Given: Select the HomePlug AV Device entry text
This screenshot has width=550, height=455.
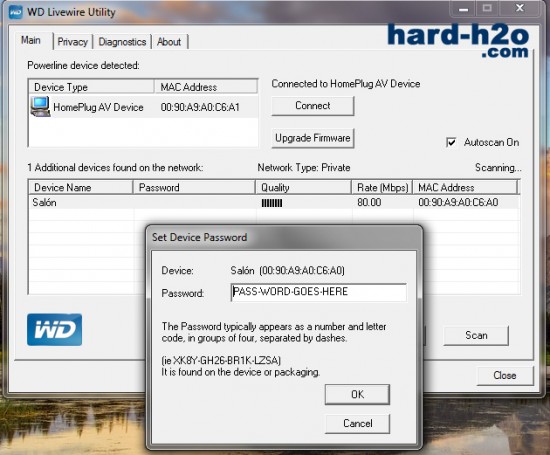Looking at the screenshot, I should coord(98,107).
